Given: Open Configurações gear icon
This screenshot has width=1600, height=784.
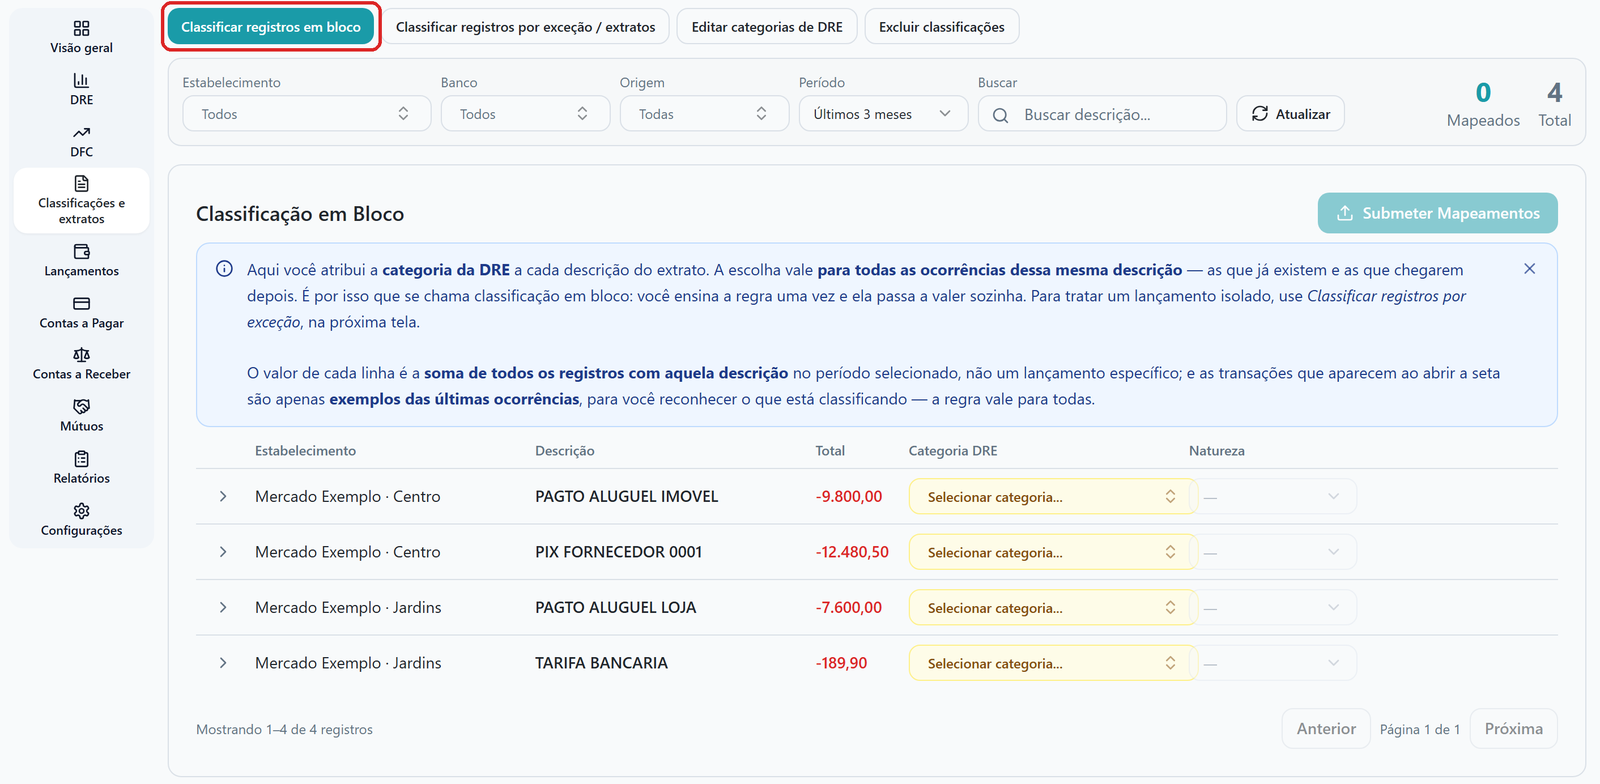Looking at the screenshot, I should point(82,511).
